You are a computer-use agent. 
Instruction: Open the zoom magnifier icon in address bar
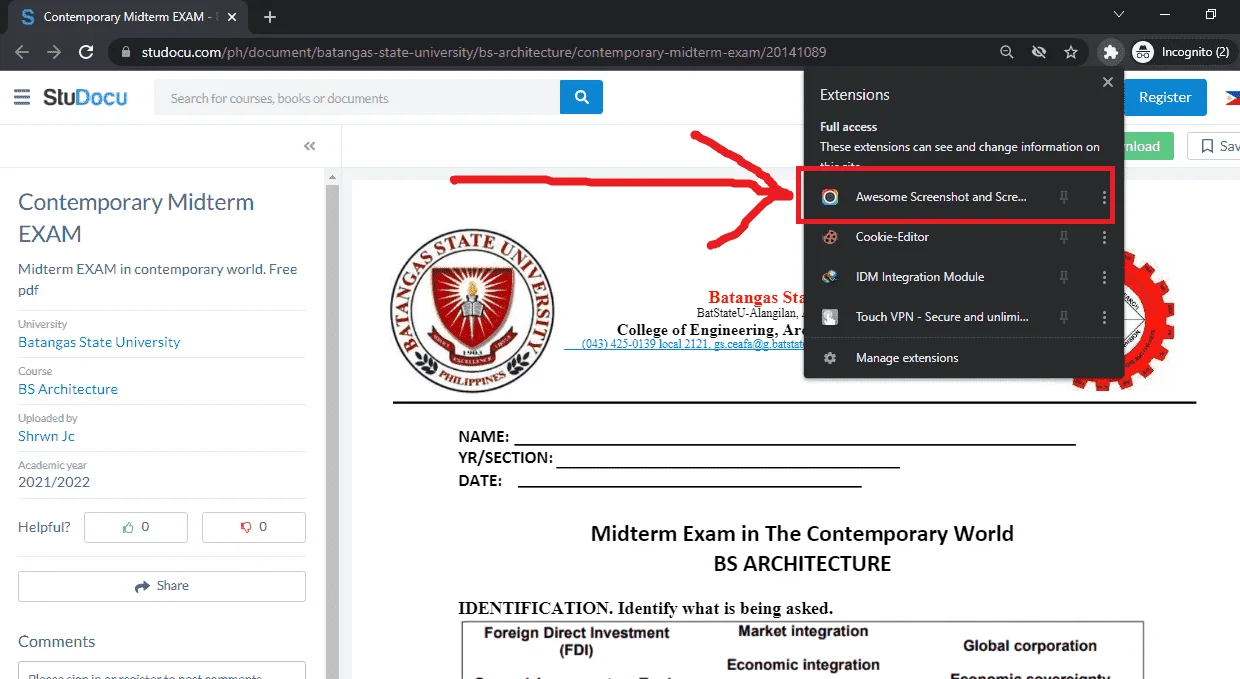1007,52
